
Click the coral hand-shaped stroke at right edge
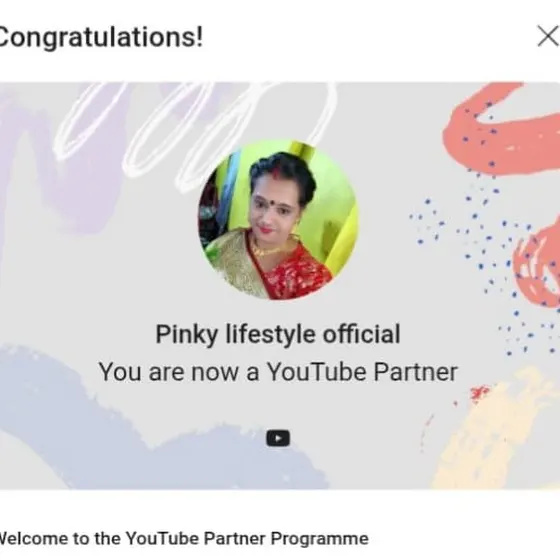point(538,264)
